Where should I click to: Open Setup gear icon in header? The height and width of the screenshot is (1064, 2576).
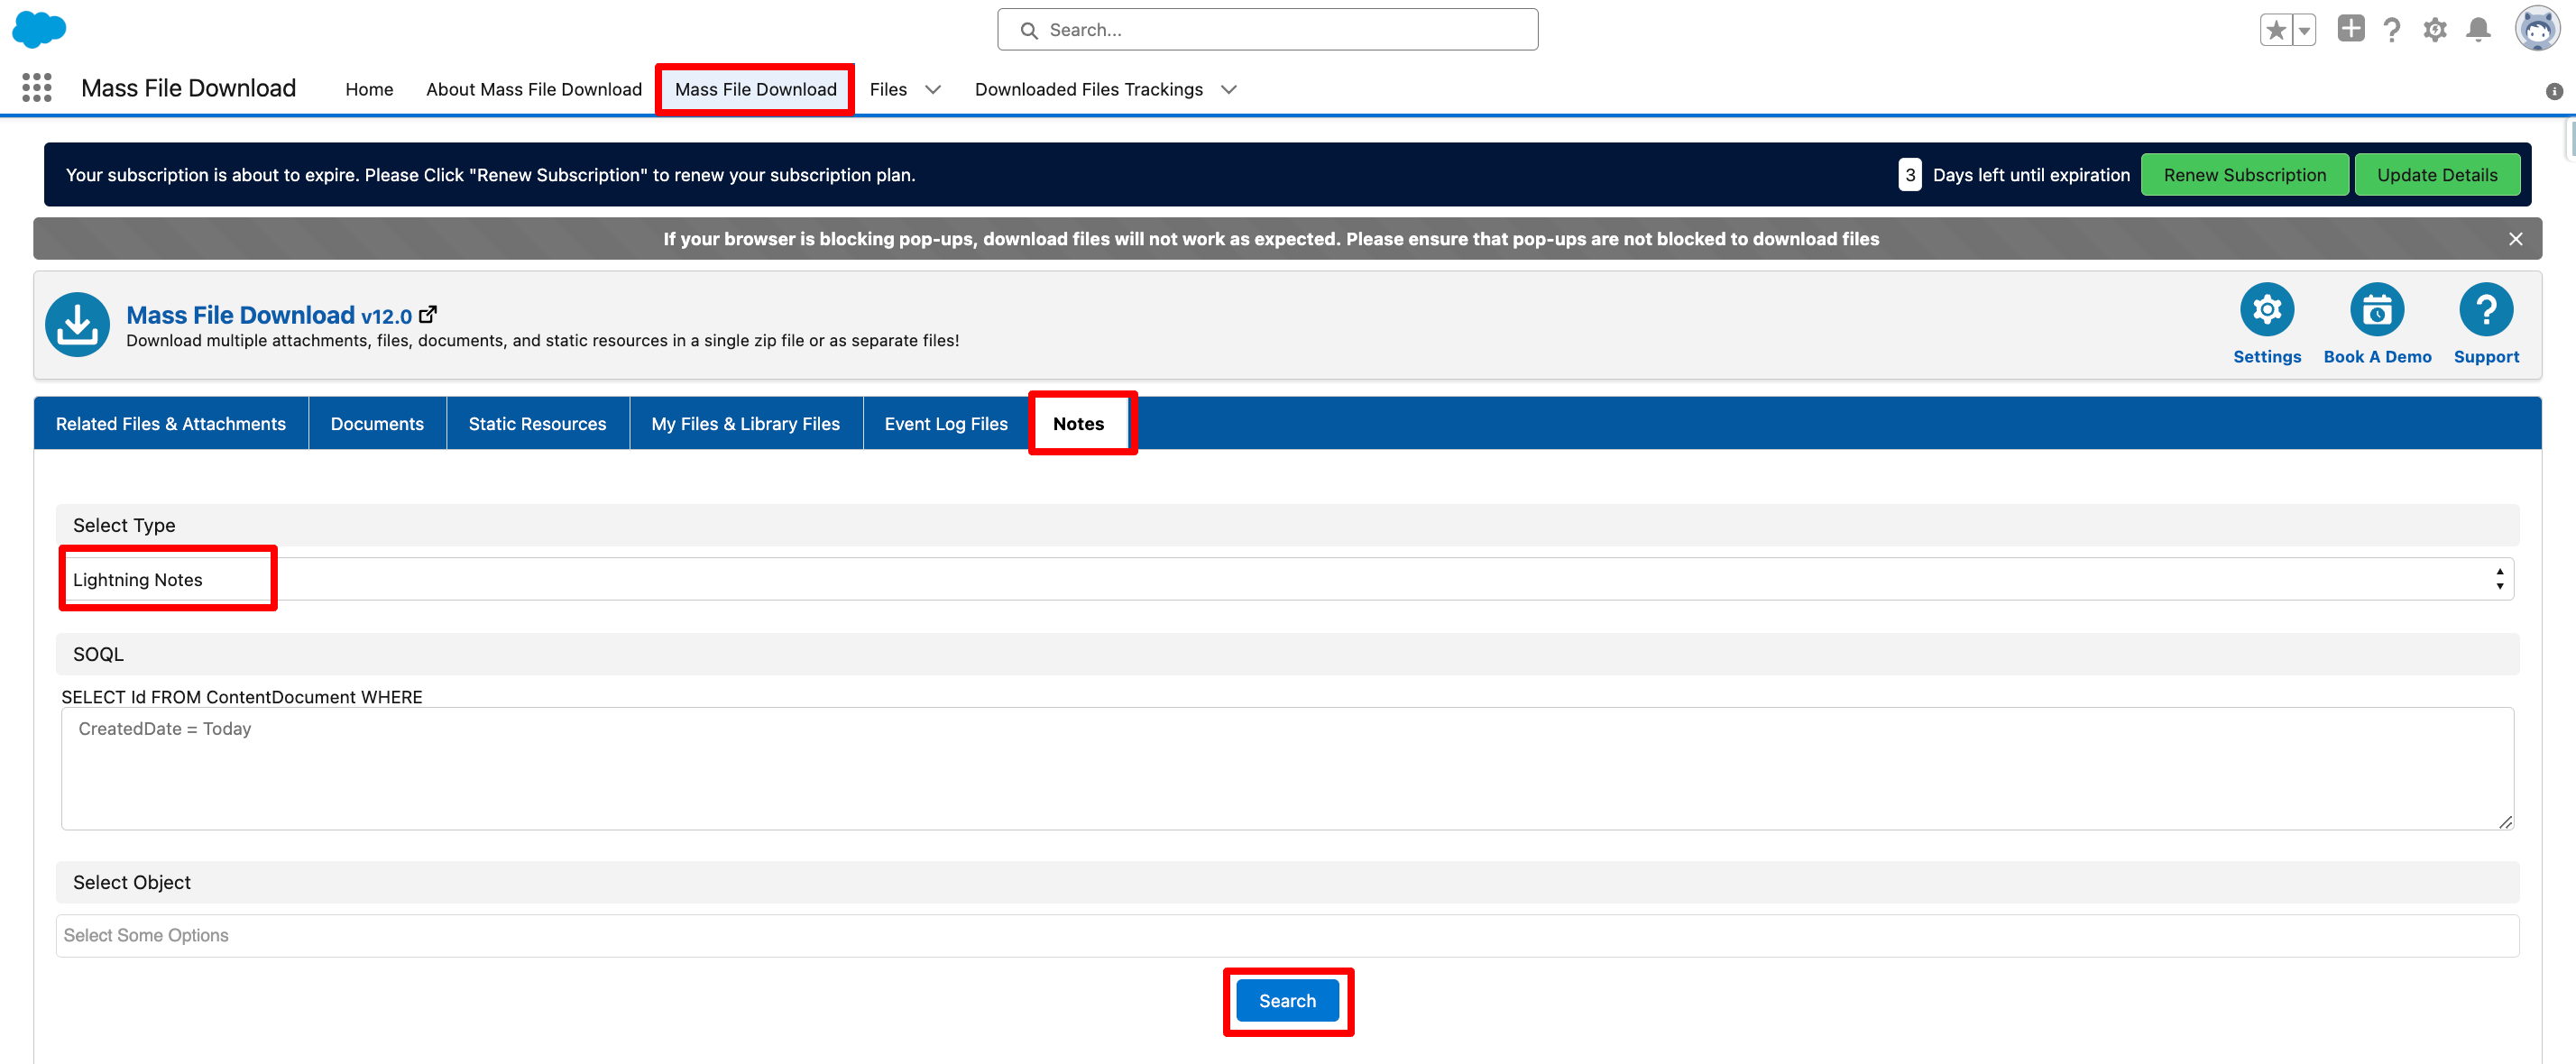point(2435,30)
